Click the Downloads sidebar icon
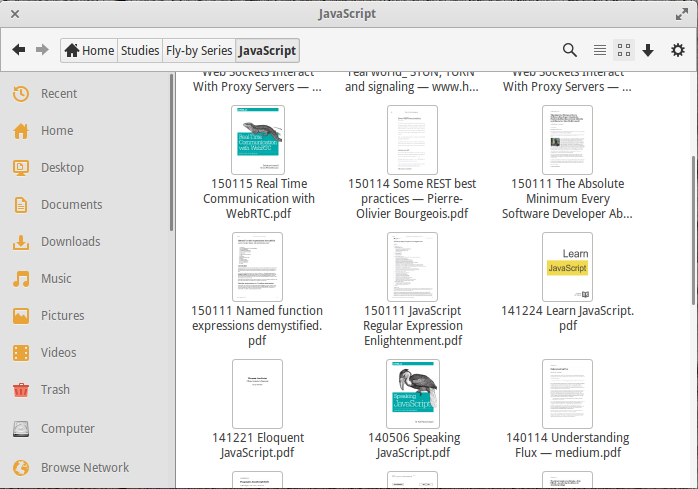 (x=21, y=242)
